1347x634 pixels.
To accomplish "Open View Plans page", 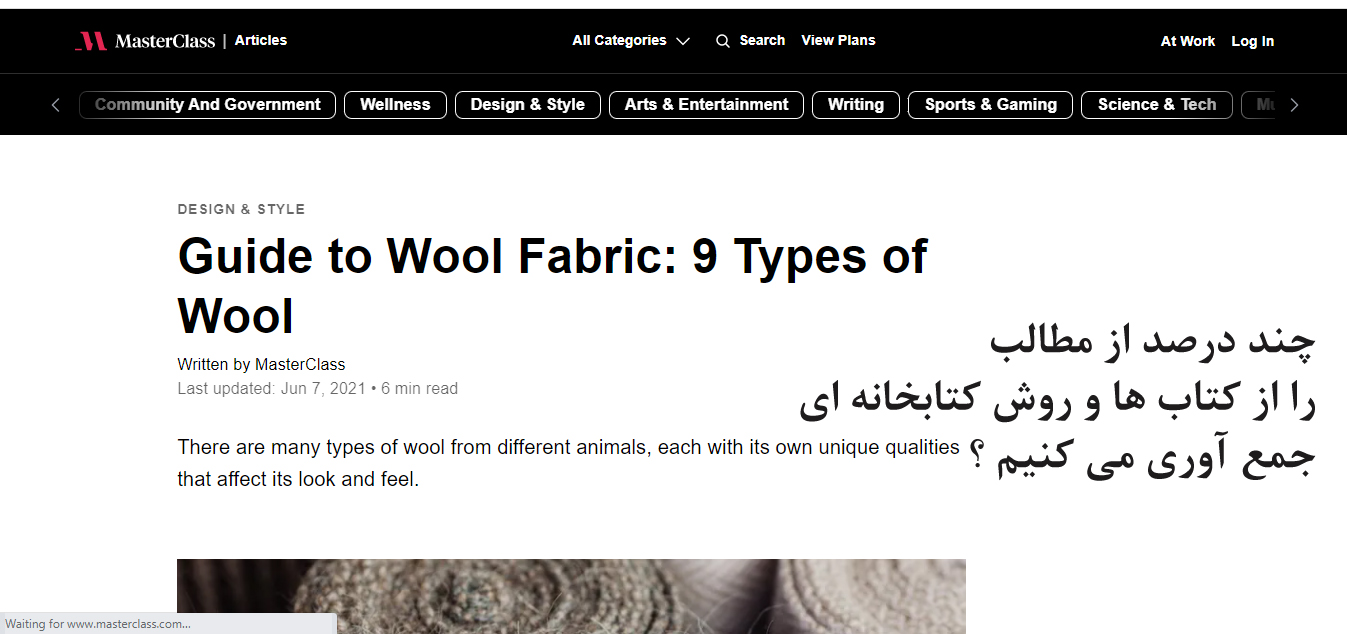I will (838, 41).
